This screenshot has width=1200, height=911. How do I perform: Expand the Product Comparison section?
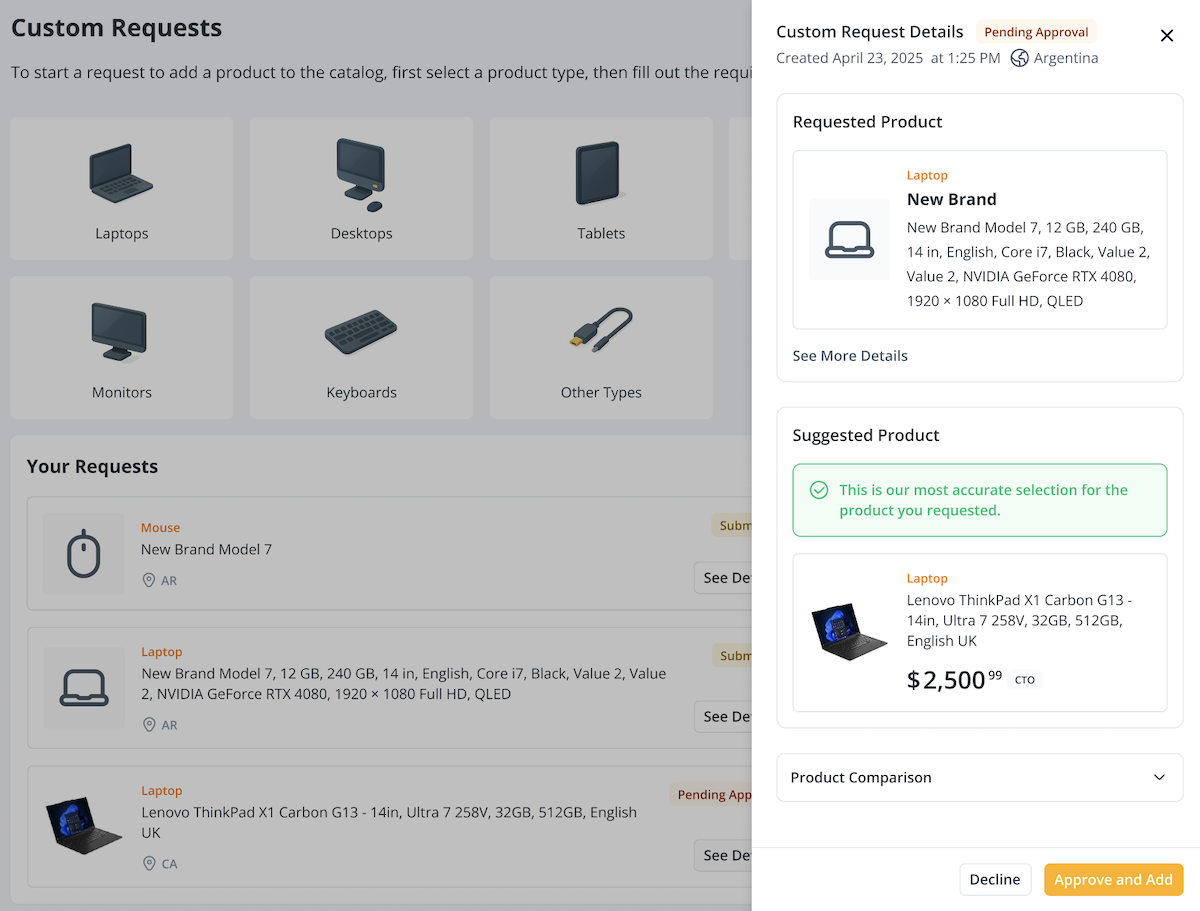tap(861, 777)
